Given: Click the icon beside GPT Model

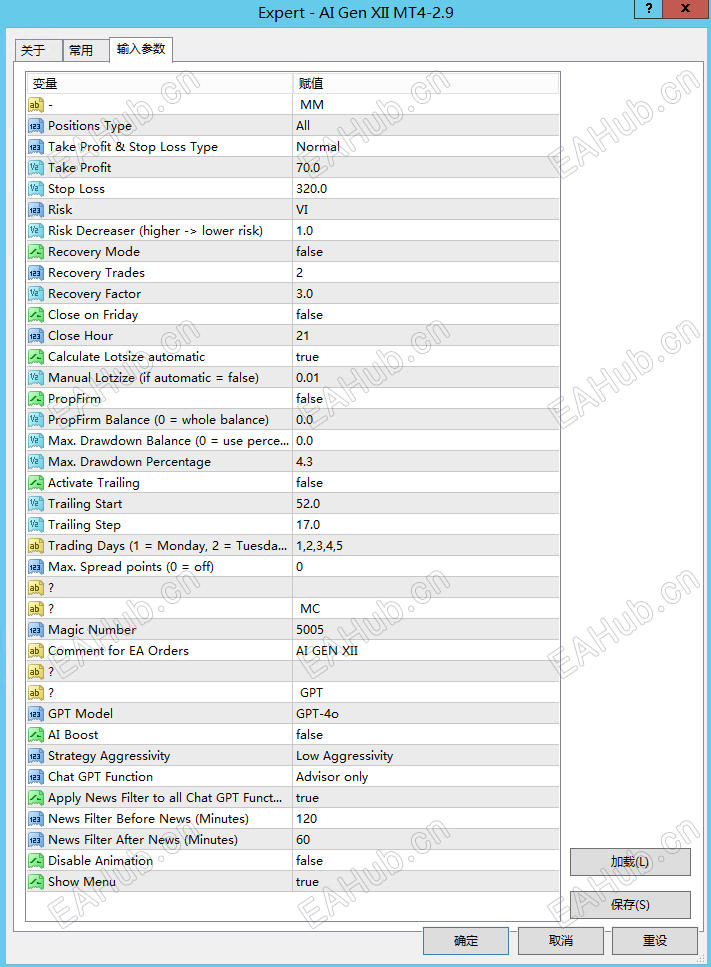Looking at the screenshot, I should tap(36, 714).
